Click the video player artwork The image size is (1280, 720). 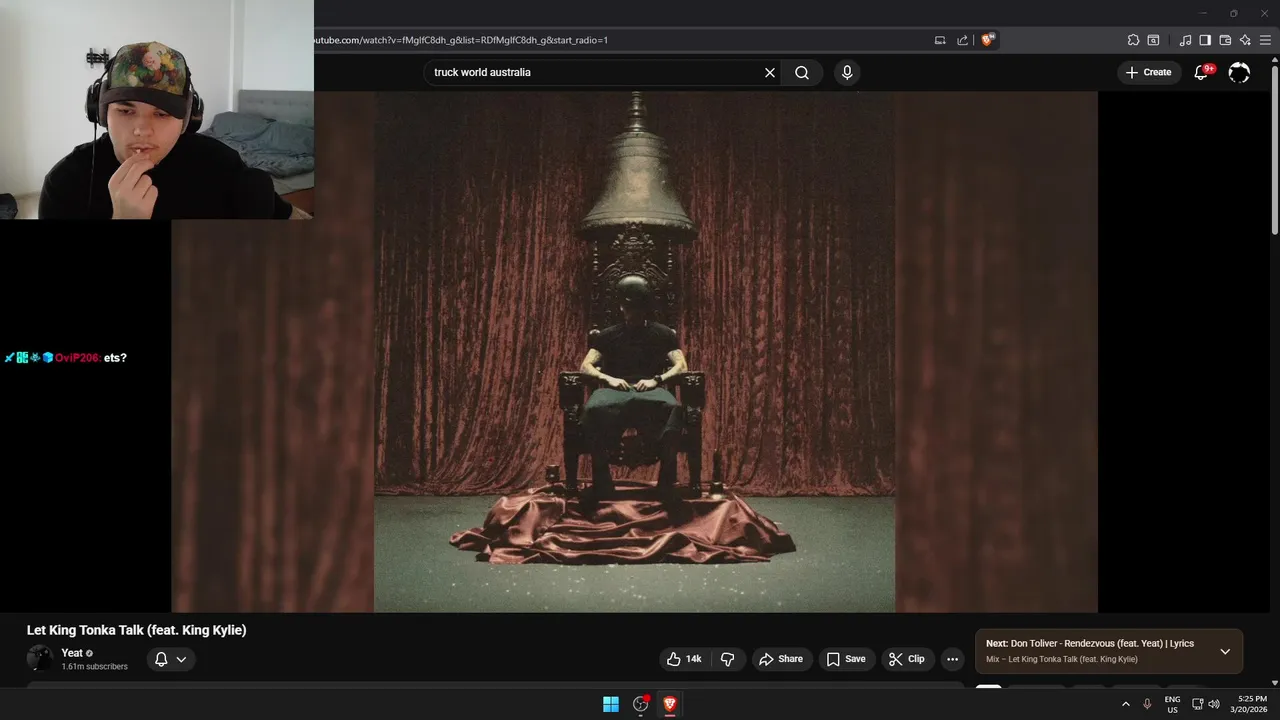point(634,352)
